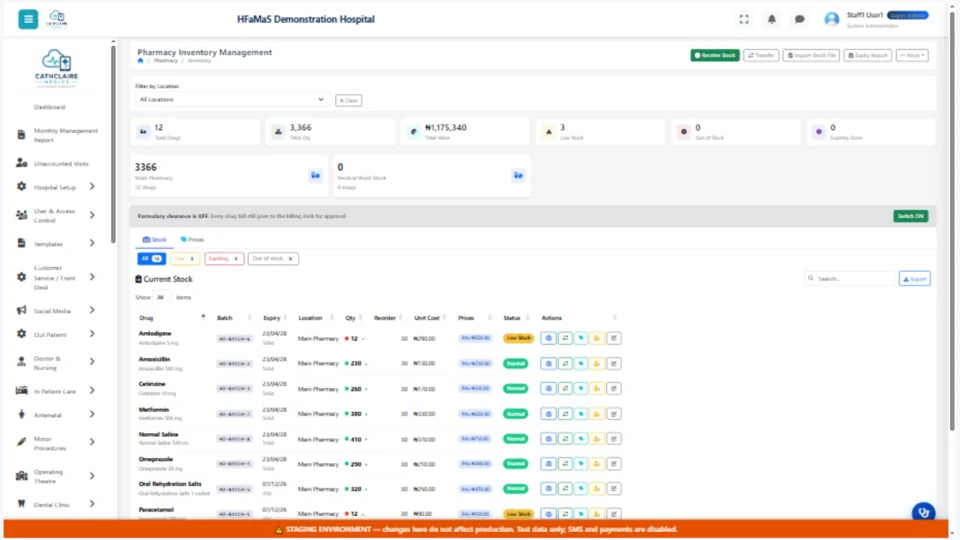Clear the location filter
960x540 pixels.
pos(348,100)
